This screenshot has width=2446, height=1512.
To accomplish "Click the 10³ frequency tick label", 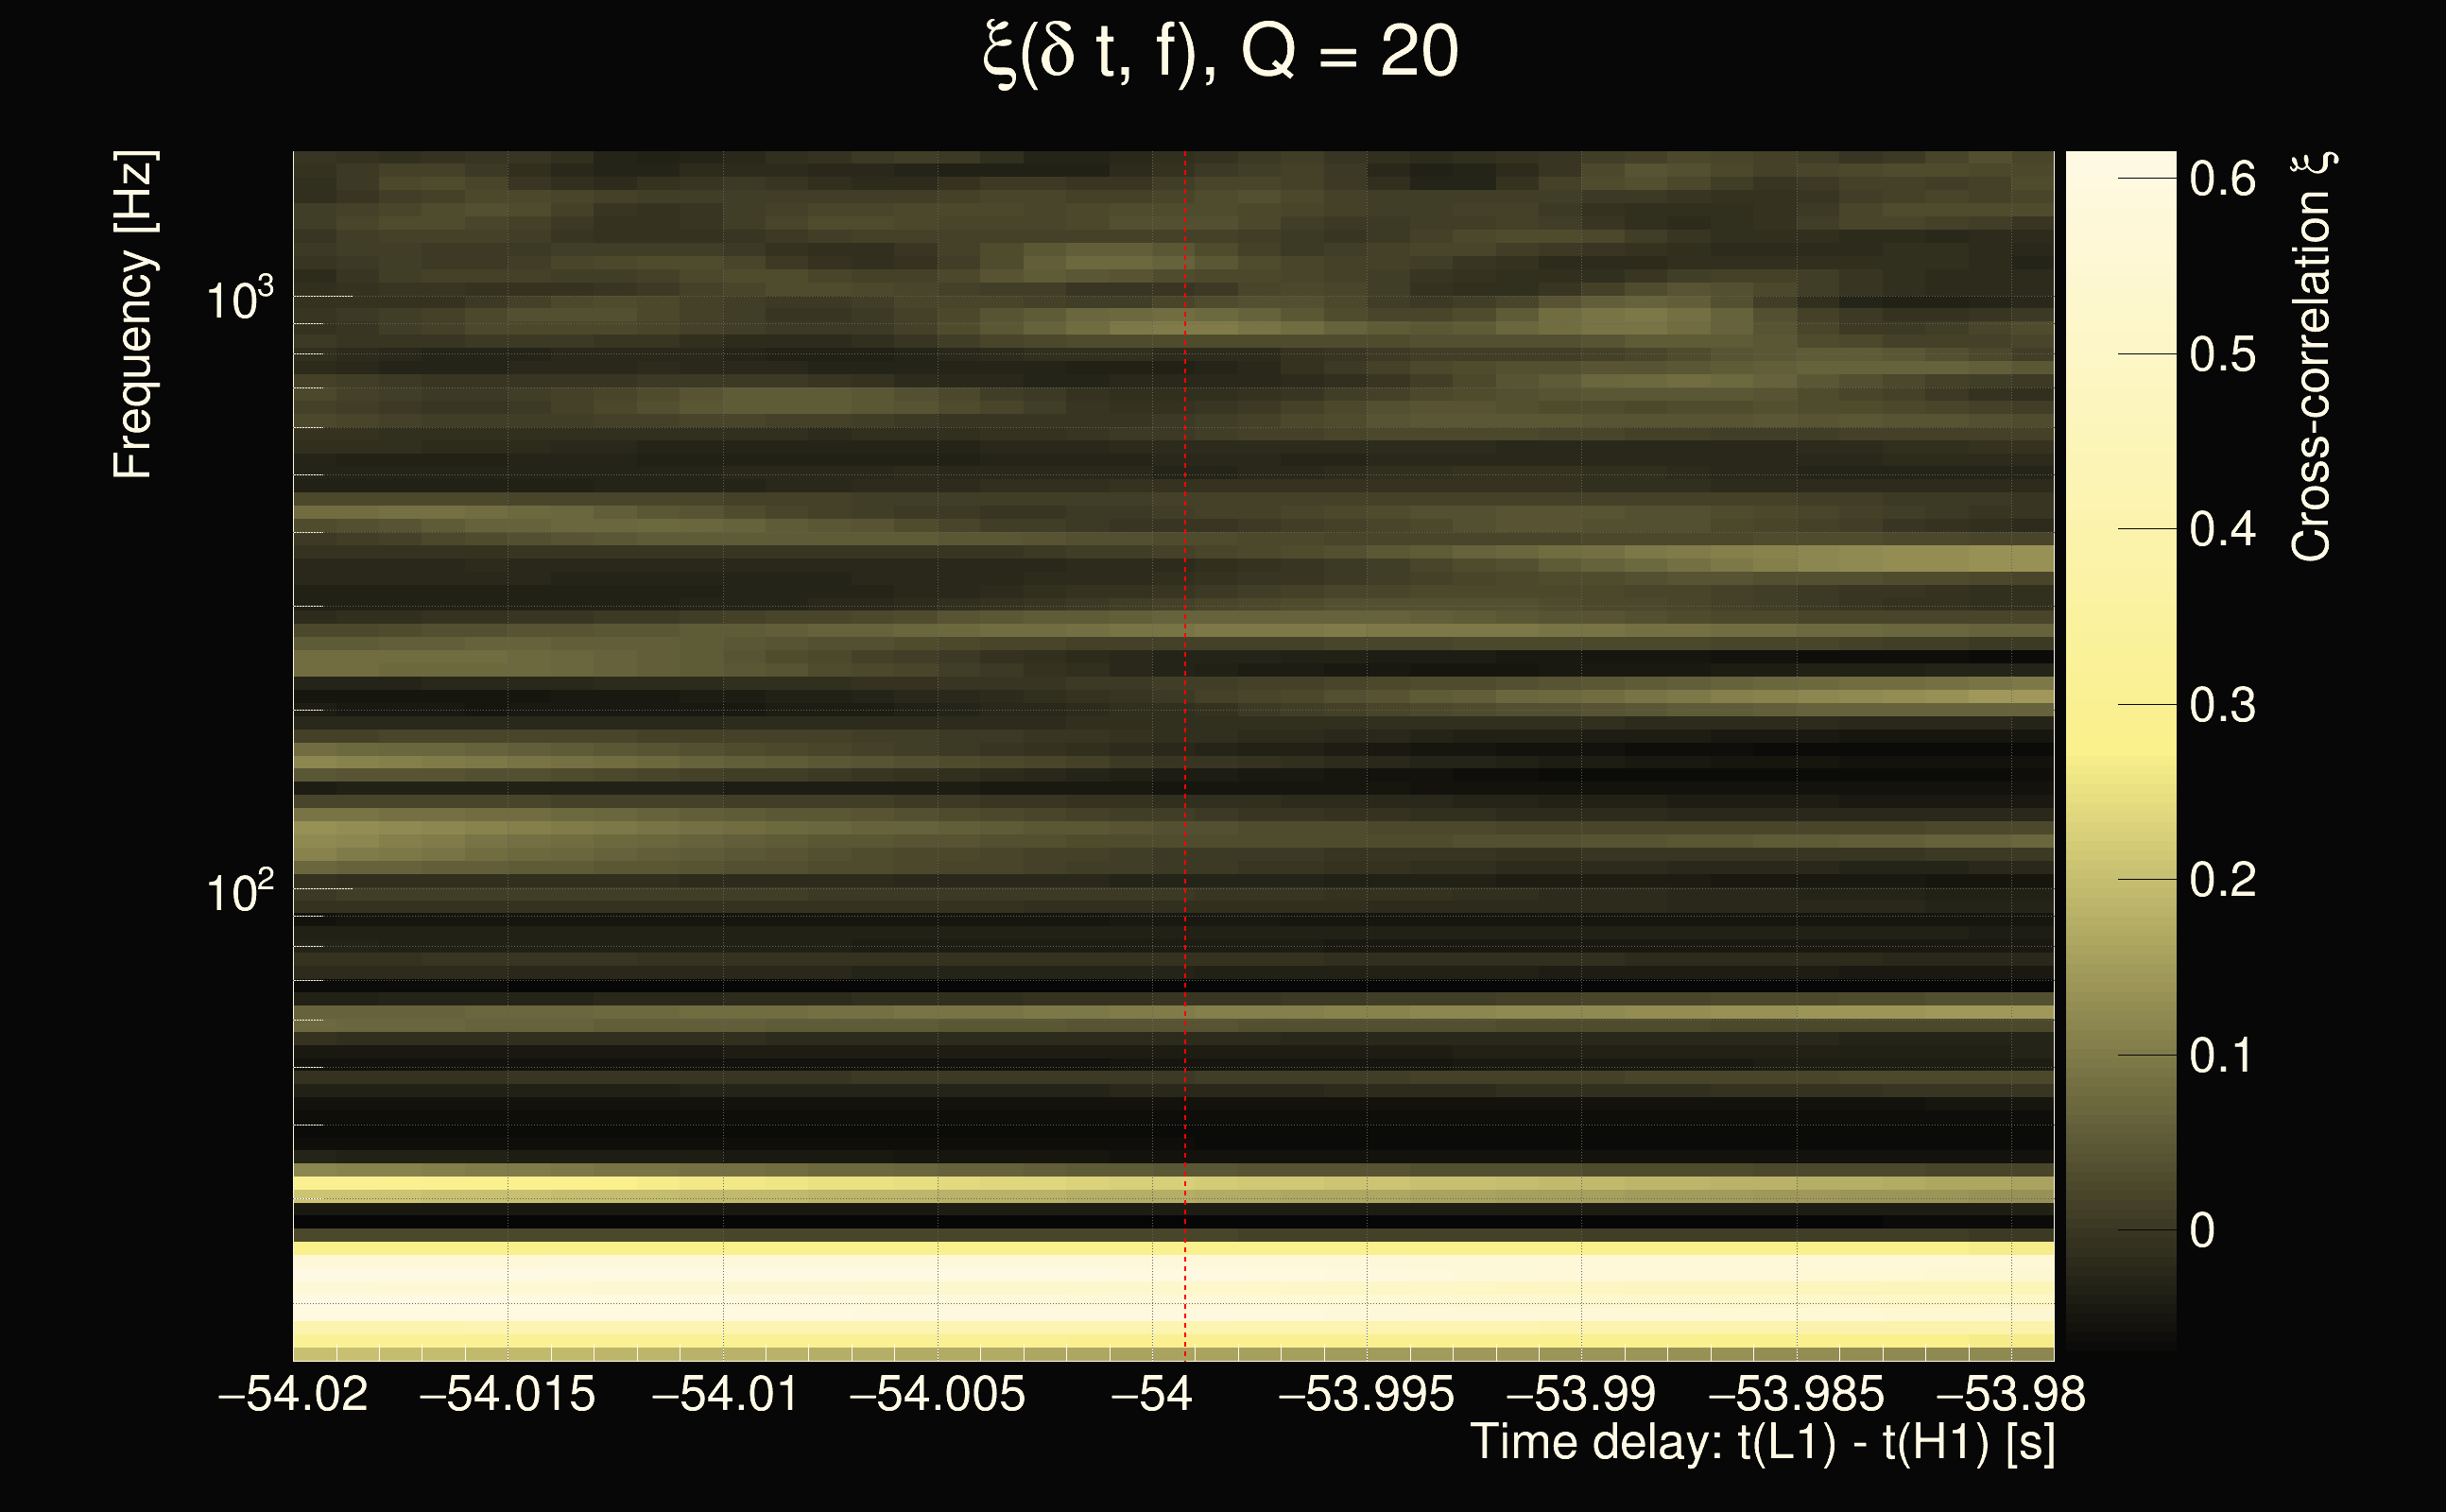I will (x=239, y=298).
